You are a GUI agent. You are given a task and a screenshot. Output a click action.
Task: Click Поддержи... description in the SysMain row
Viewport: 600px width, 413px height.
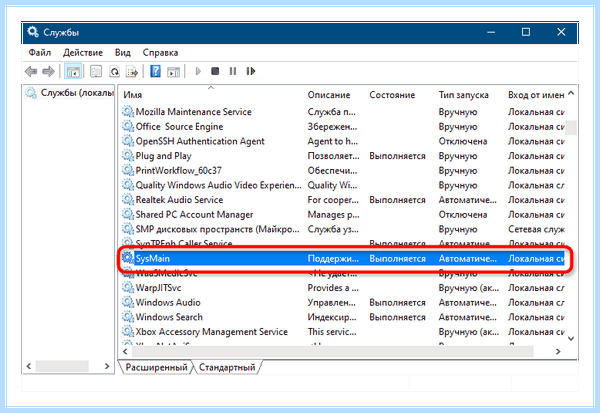[333, 258]
